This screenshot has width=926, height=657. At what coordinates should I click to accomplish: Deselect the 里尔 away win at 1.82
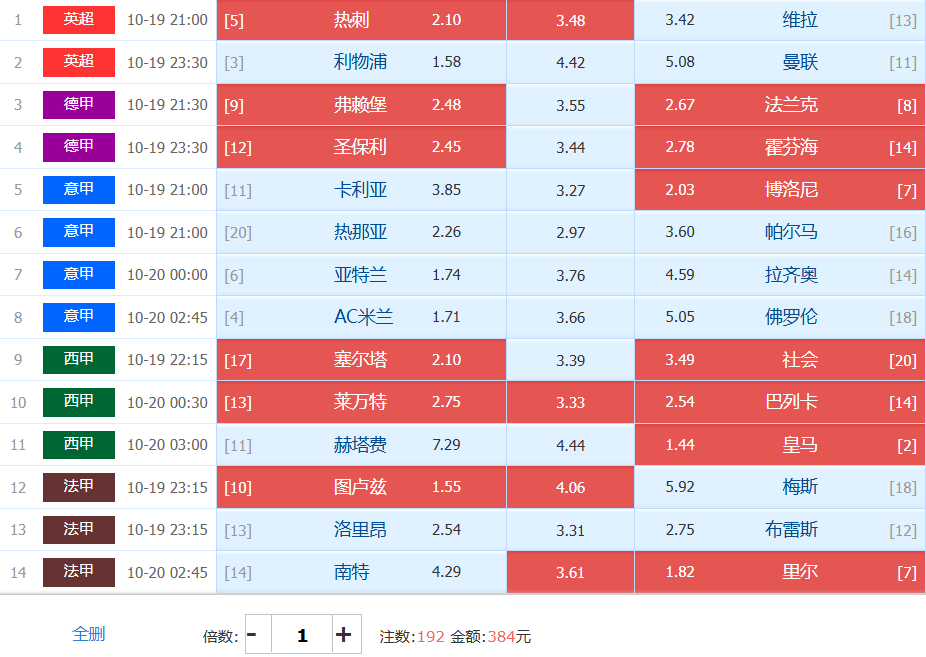tap(780, 572)
